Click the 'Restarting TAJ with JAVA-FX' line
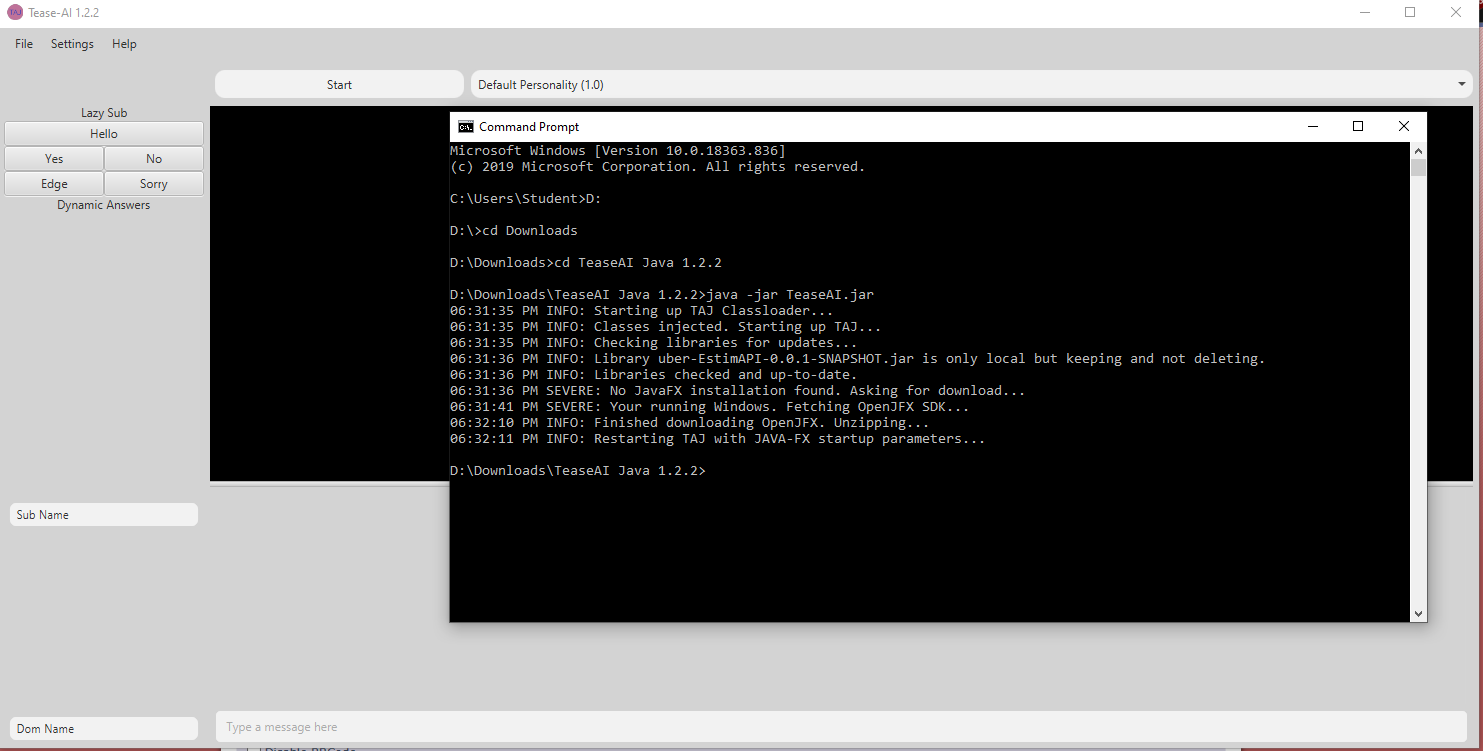 click(x=718, y=439)
